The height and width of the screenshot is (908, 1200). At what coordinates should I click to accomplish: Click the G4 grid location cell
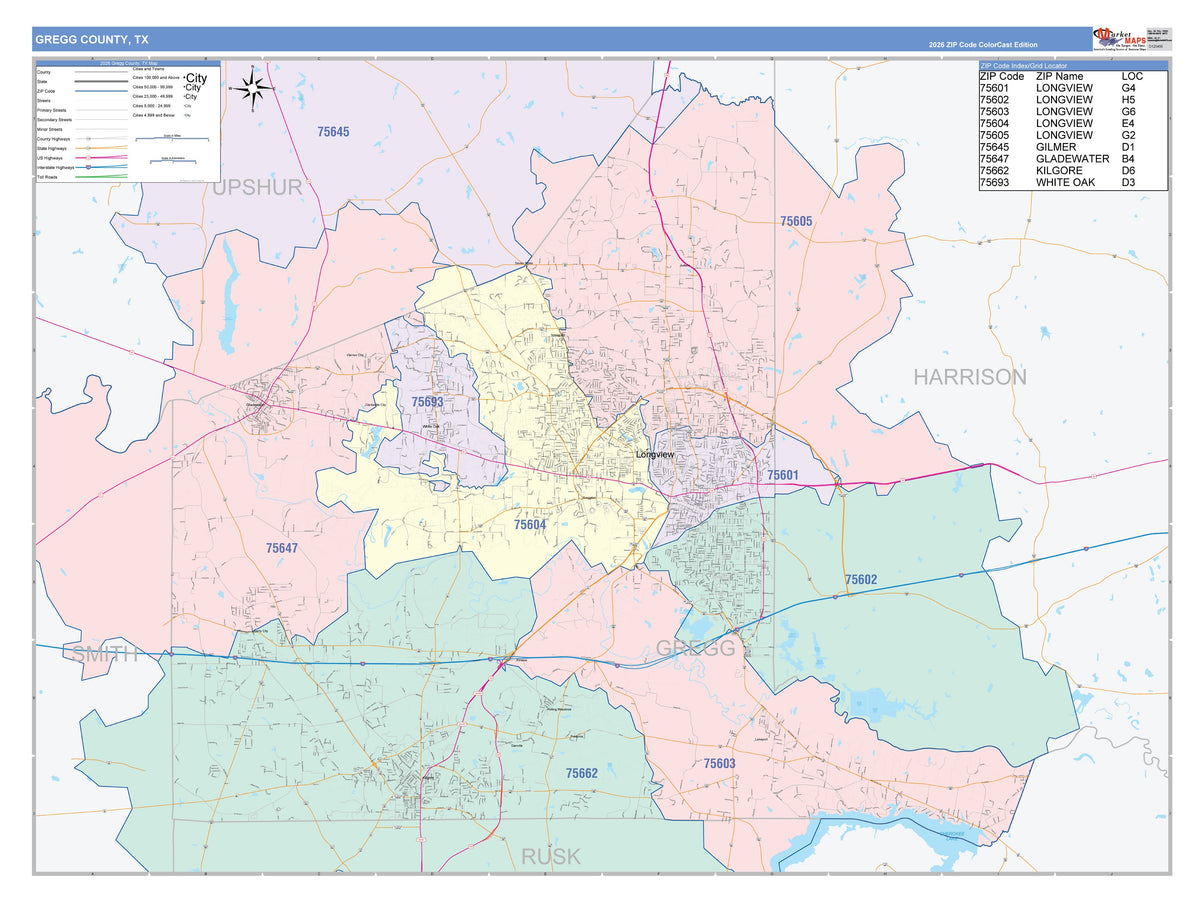pos(1129,87)
